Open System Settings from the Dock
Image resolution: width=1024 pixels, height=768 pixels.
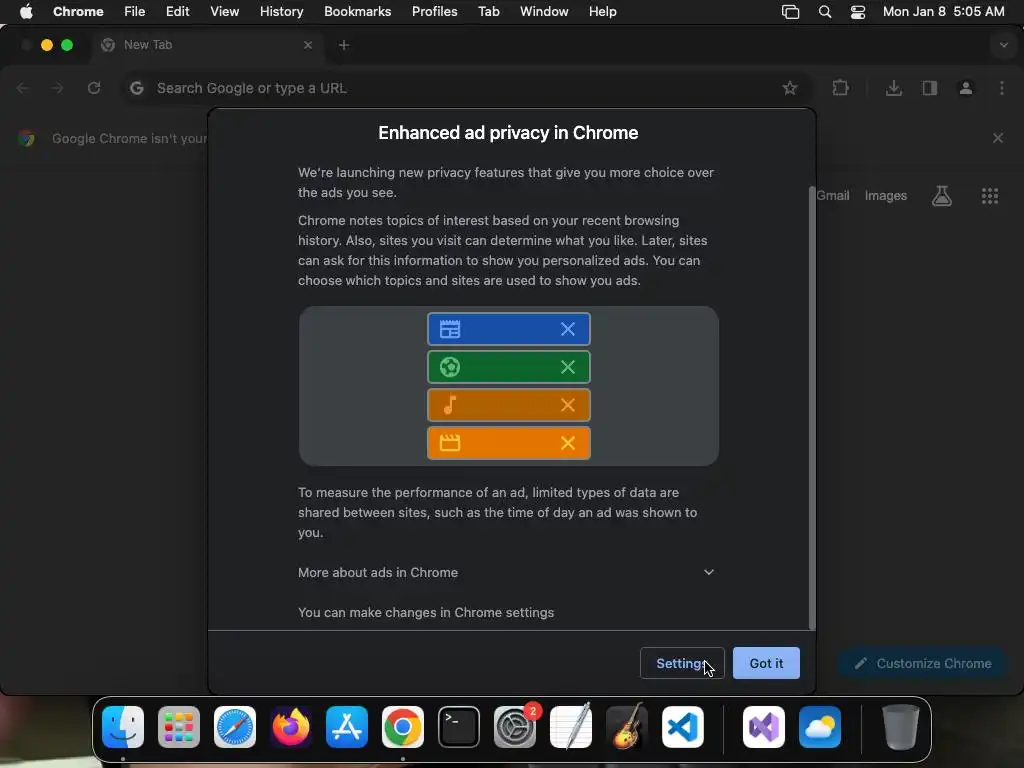coord(515,727)
